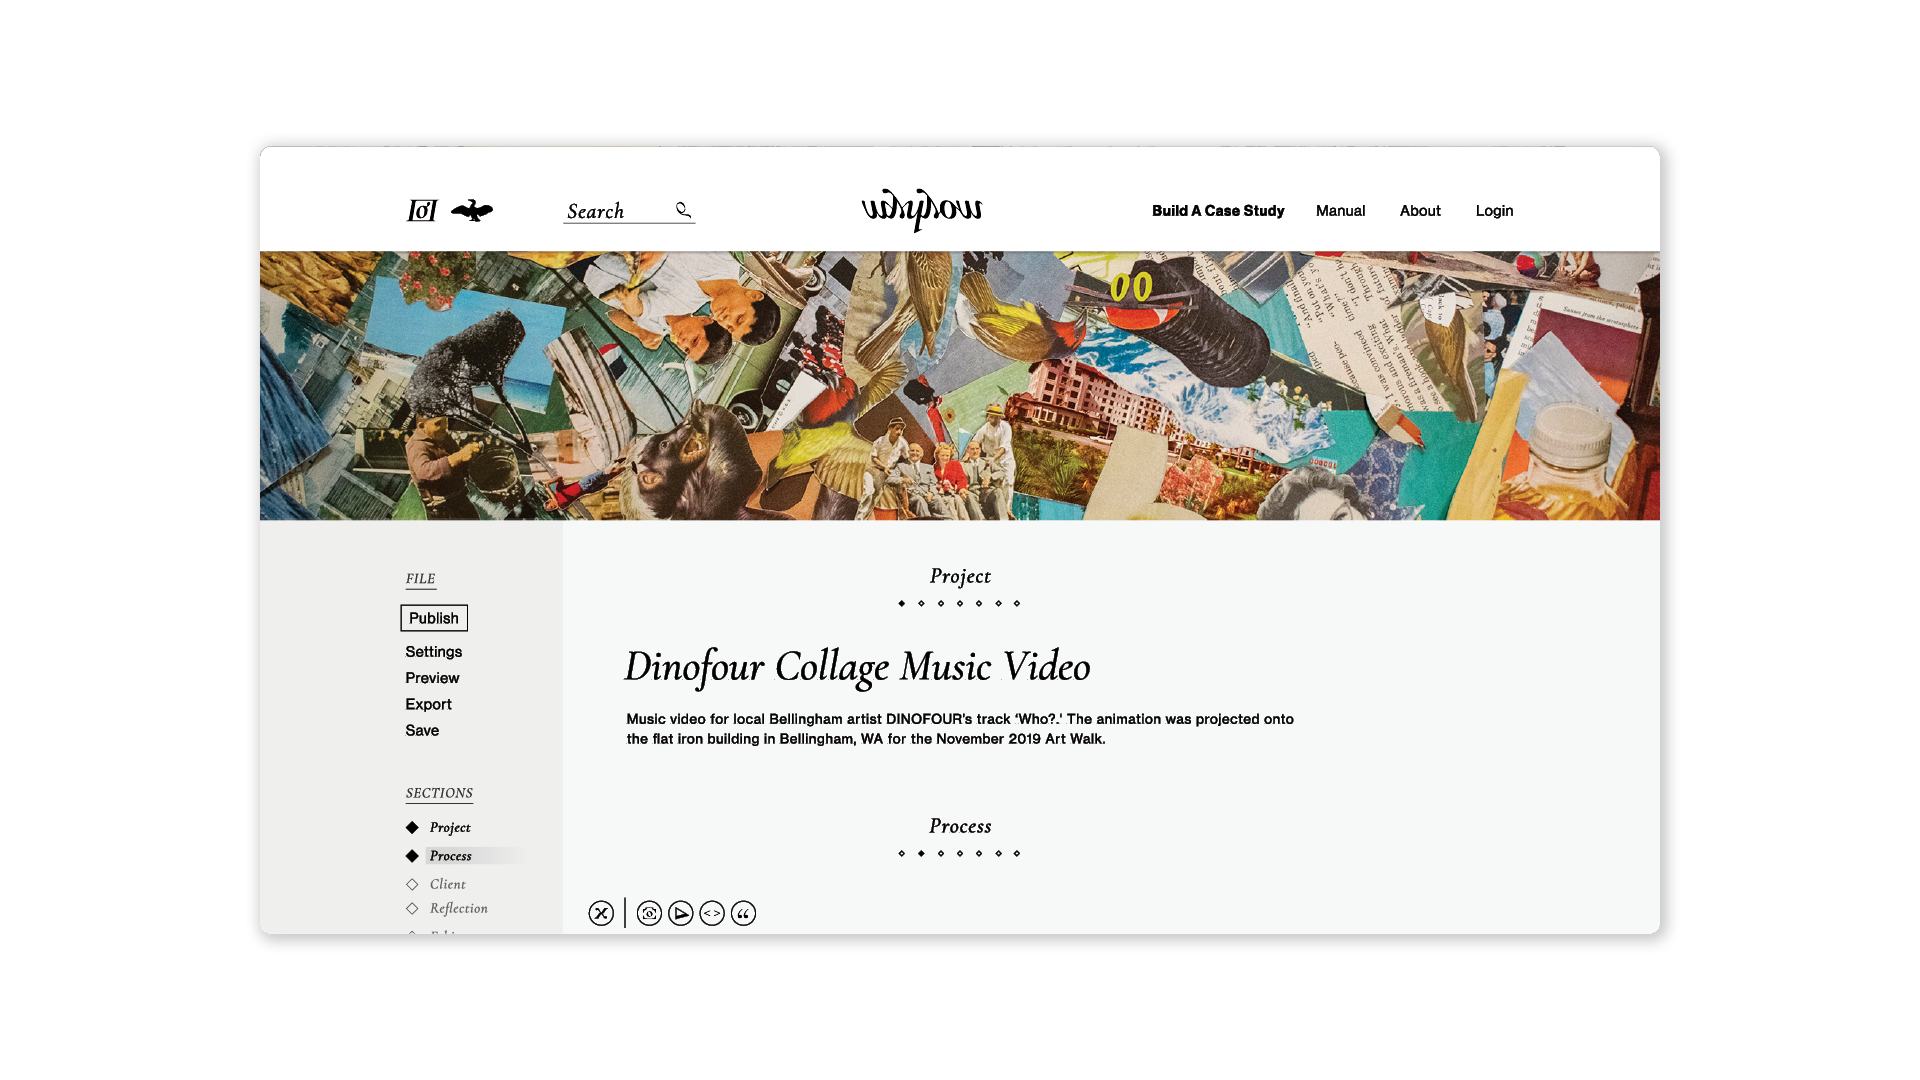Image resolution: width=1920 pixels, height=1080 pixels.
Task: Jump to the Client section in sidebar
Action: point(448,884)
